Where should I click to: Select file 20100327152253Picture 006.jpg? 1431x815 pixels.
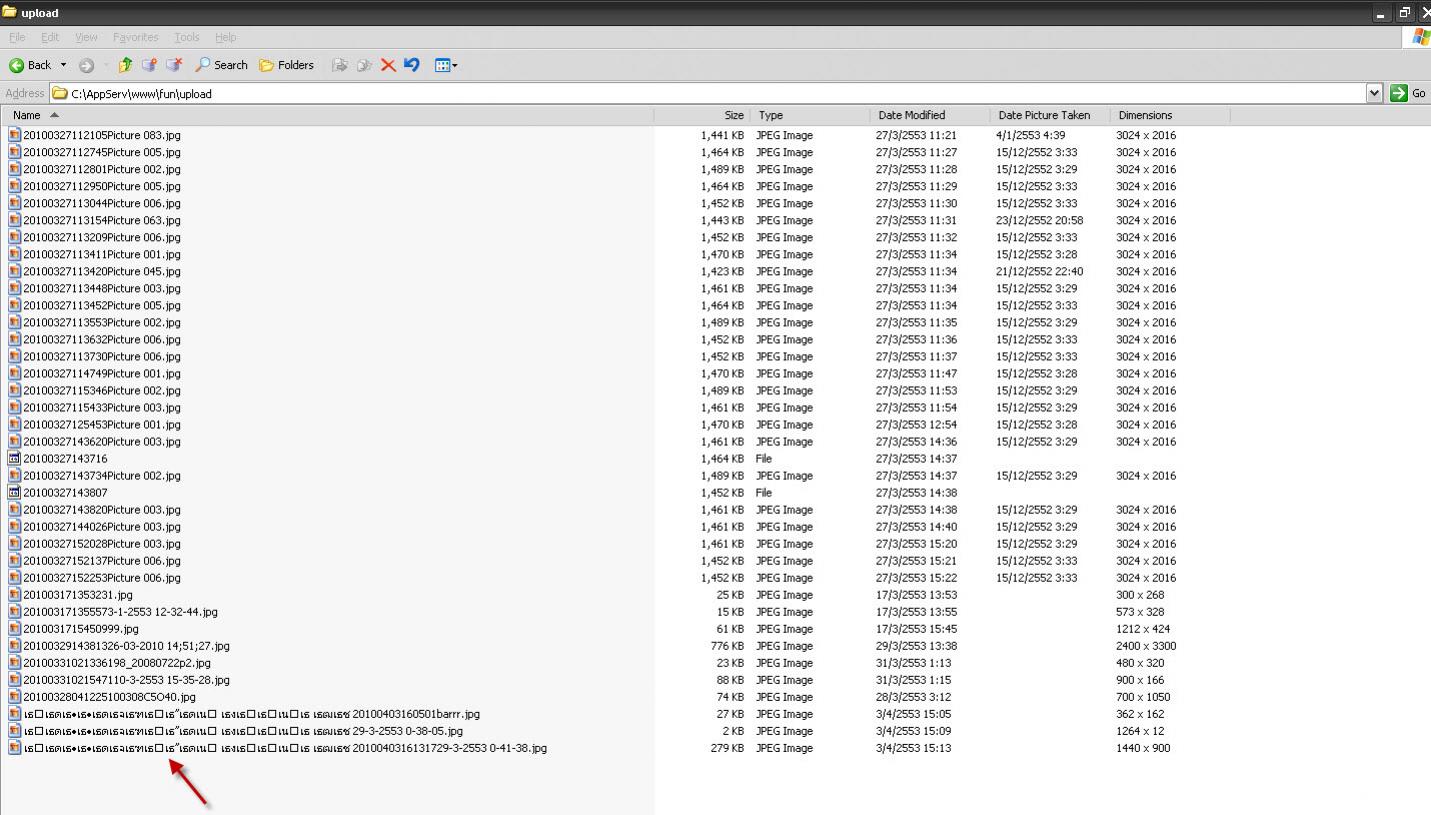pyautogui.click(x=102, y=577)
